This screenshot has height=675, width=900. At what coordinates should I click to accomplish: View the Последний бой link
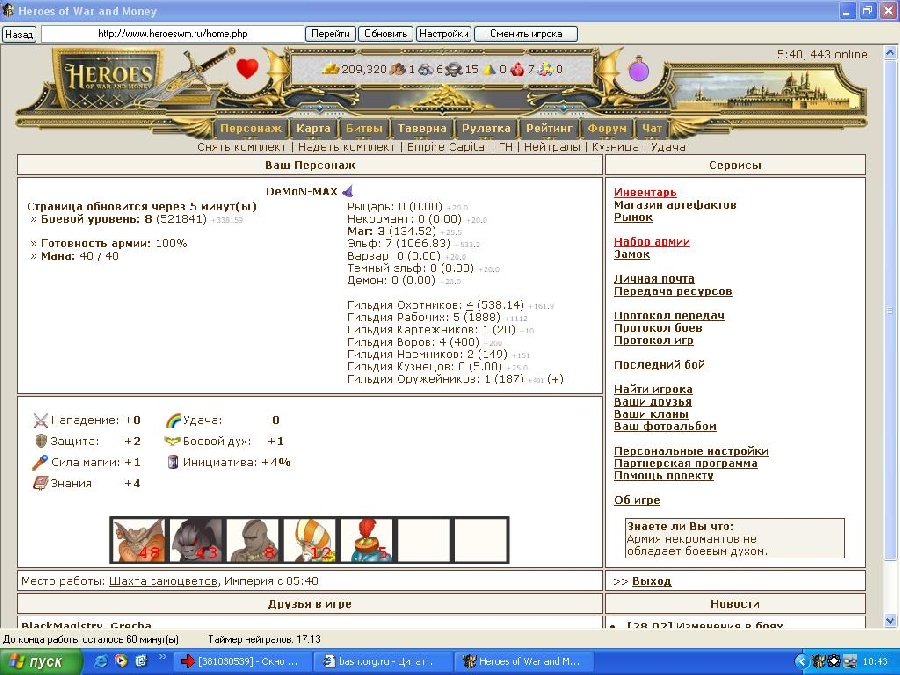659,364
